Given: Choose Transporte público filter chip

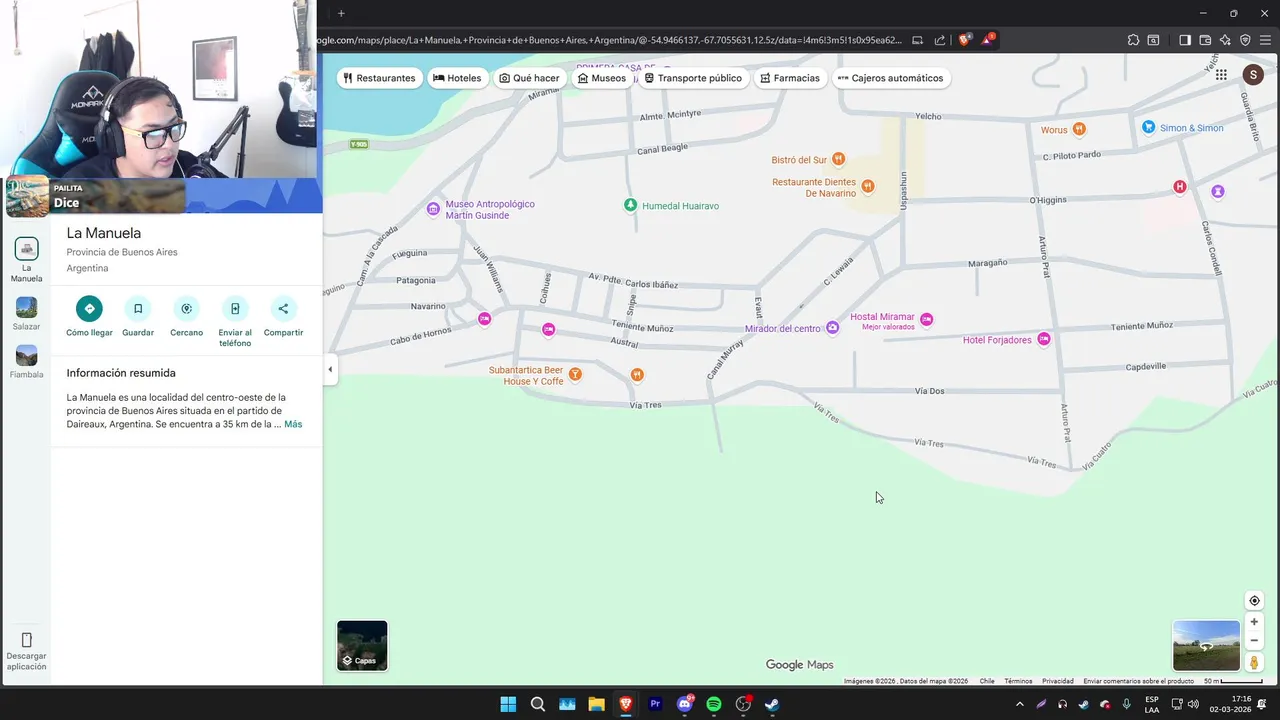Looking at the screenshot, I should click(x=693, y=78).
